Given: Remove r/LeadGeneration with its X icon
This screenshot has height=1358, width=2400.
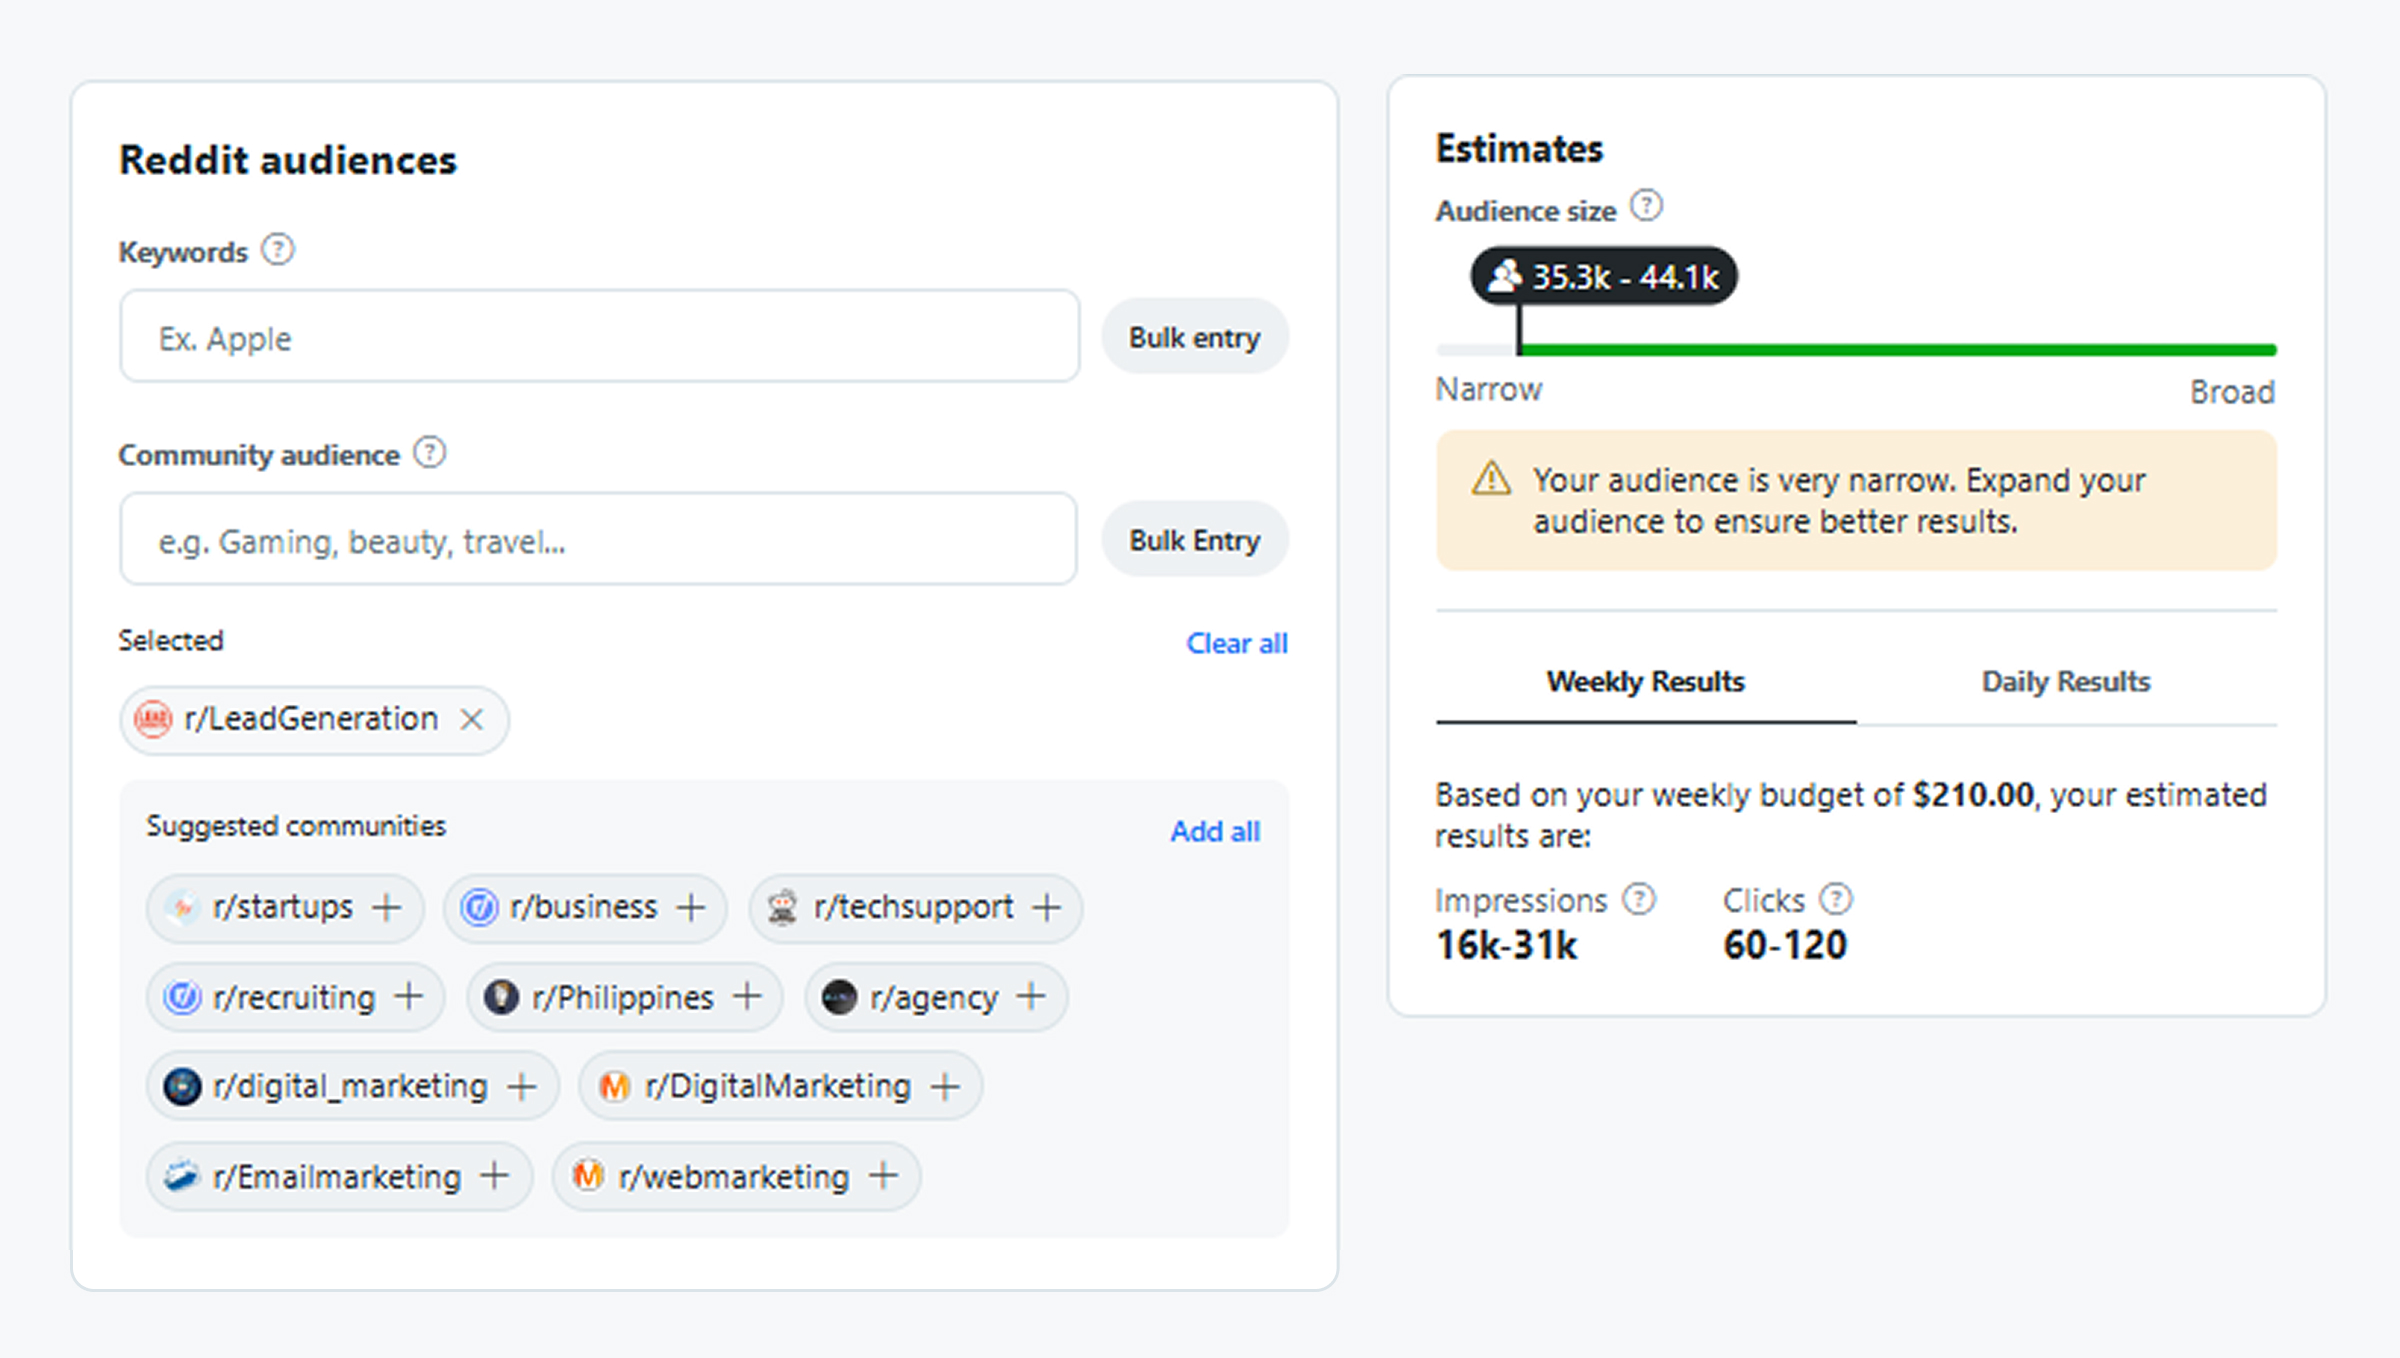Looking at the screenshot, I should [472, 719].
